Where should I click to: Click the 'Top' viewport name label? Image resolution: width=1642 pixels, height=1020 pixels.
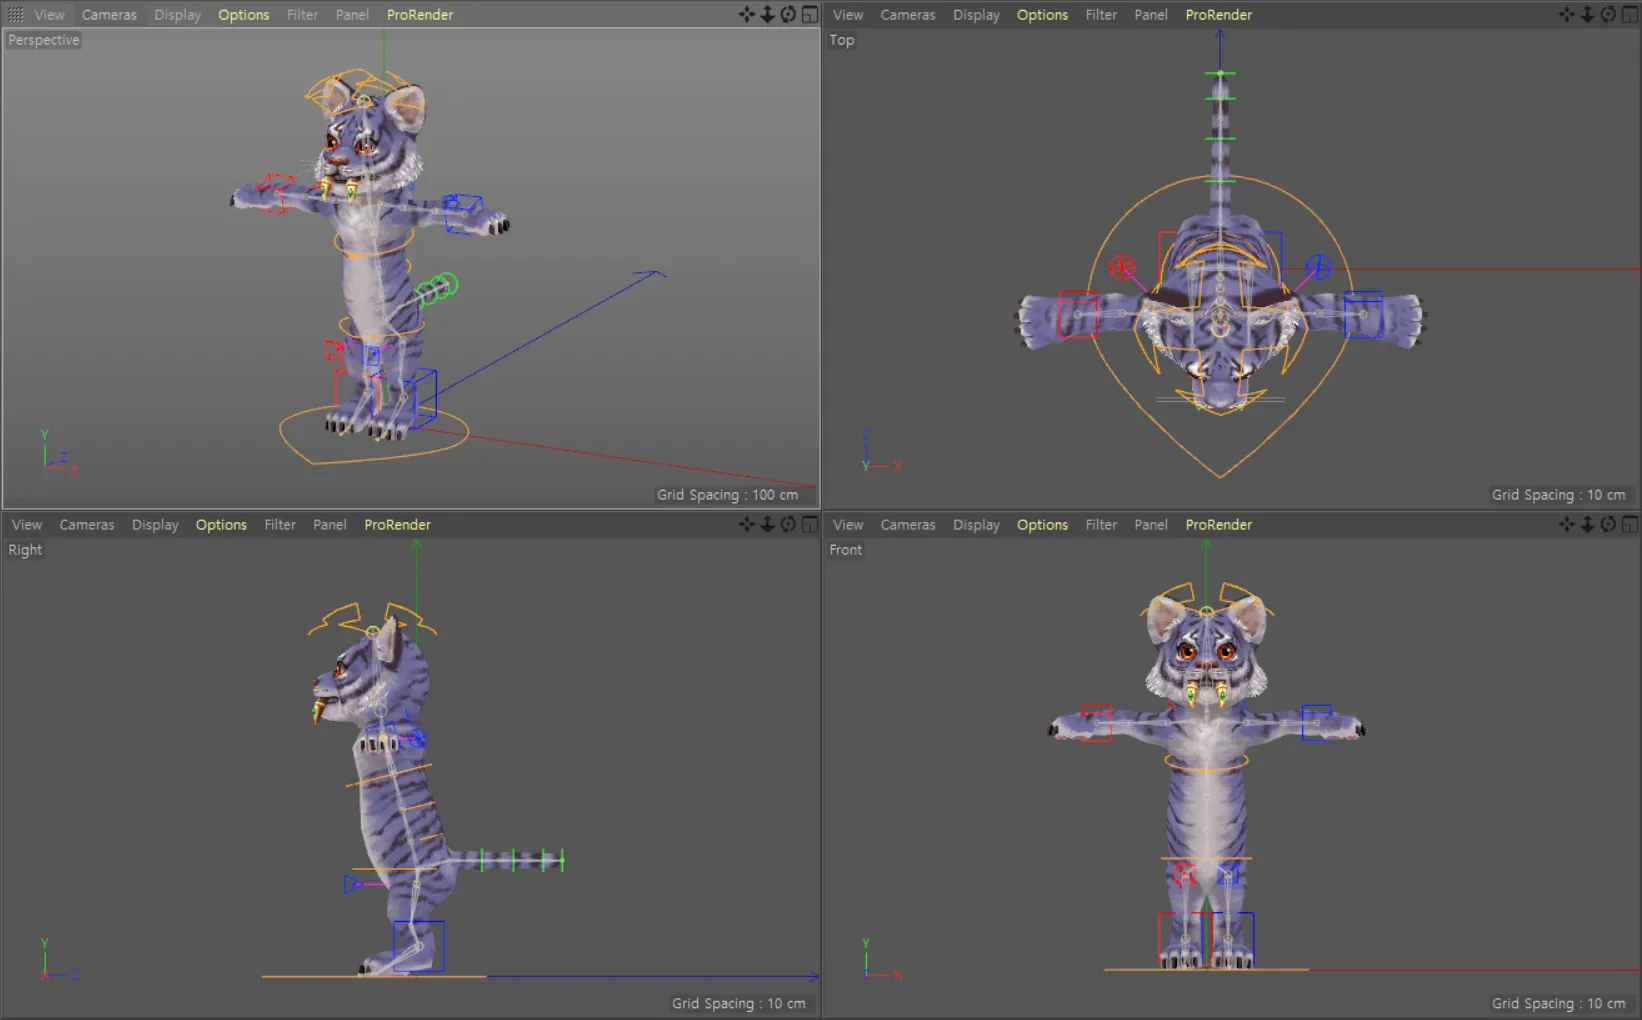pyautogui.click(x=842, y=40)
